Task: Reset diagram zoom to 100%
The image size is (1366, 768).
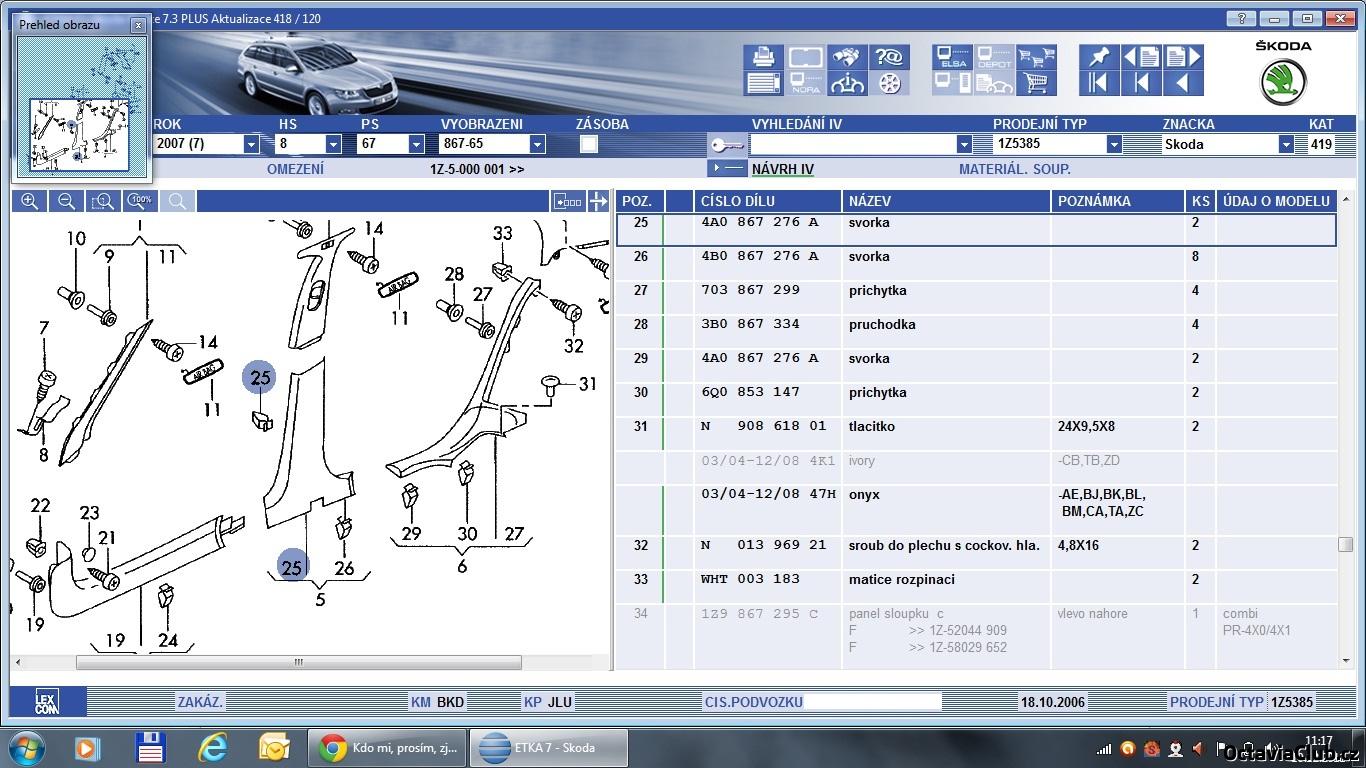Action: click(140, 201)
